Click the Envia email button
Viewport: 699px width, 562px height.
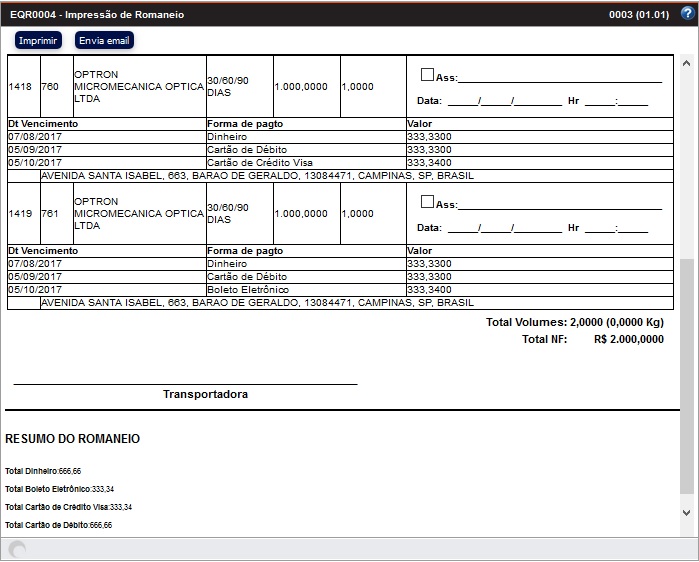[104, 40]
